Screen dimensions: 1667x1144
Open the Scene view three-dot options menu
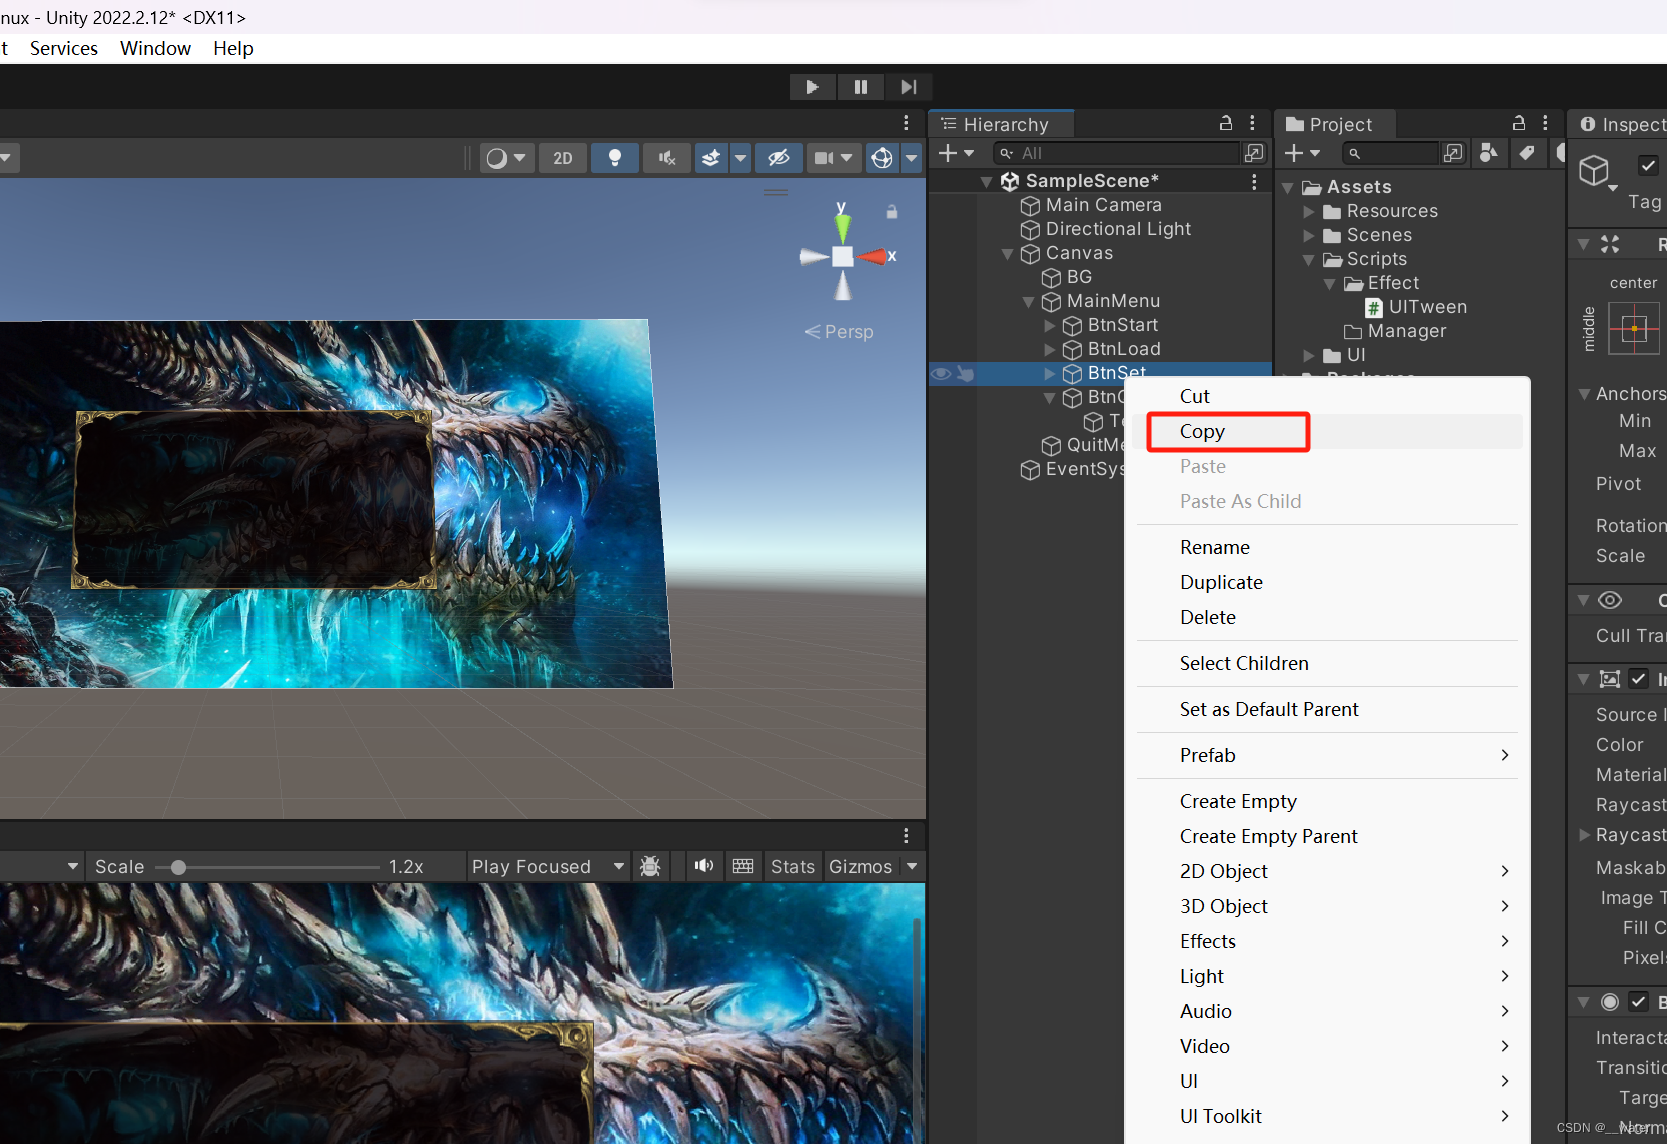906,123
